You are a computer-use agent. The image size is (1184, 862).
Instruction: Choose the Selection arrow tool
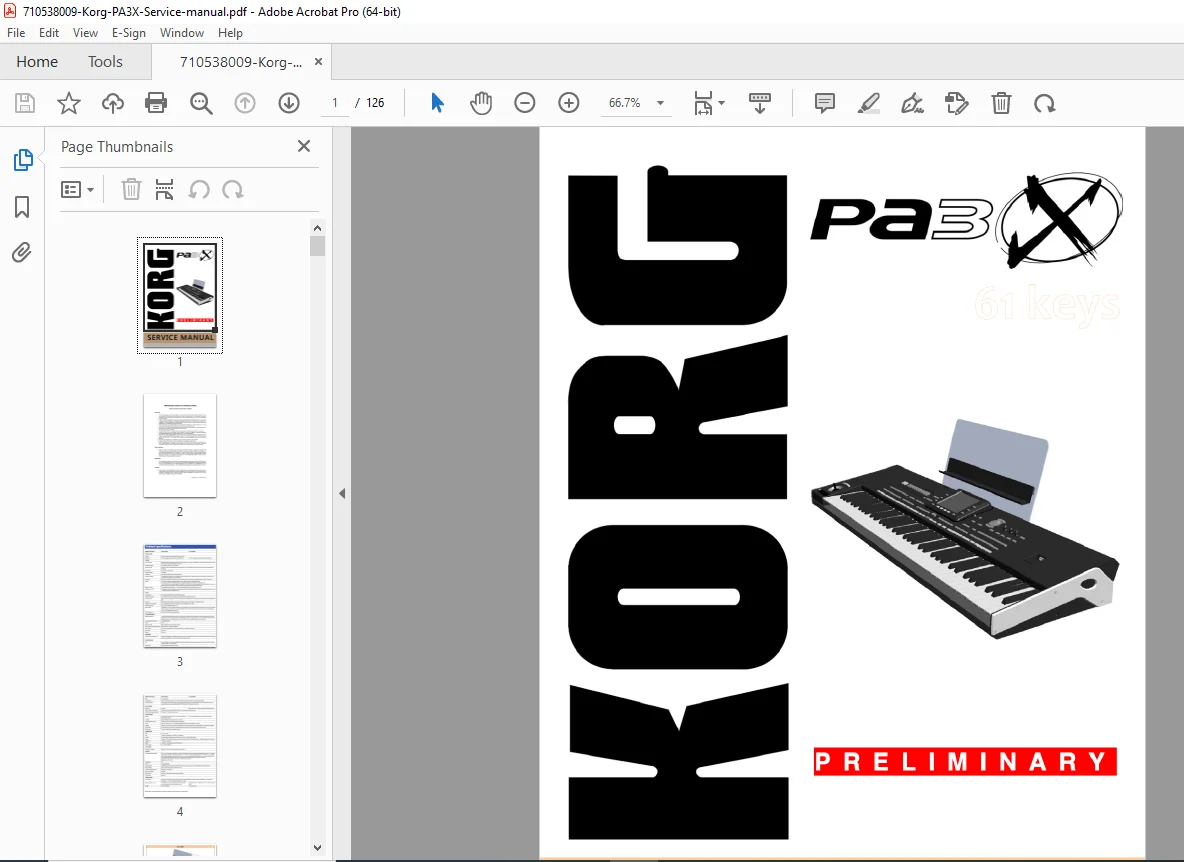tap(437, 103)
